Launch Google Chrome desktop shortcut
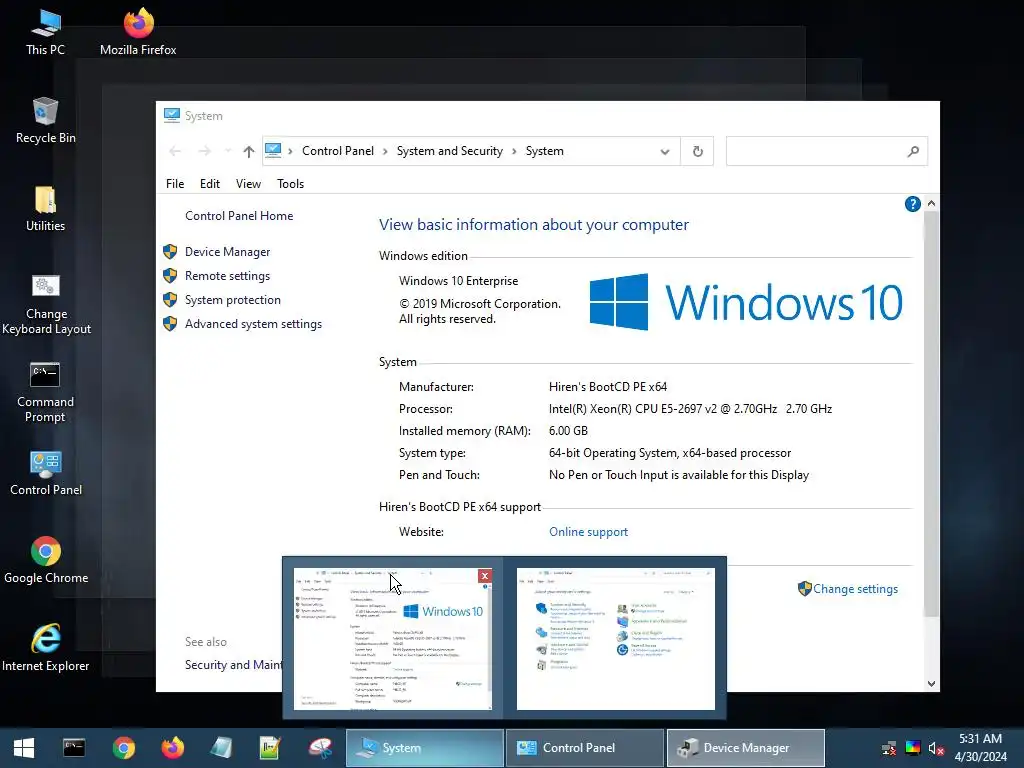The width and height of the screenshot is (1024, 768). tap(46, 560)
